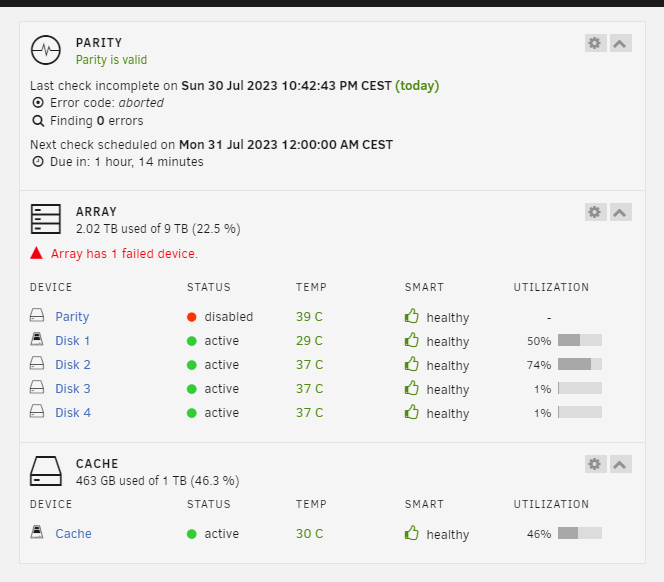Open the Parity device link

(72, 317)
